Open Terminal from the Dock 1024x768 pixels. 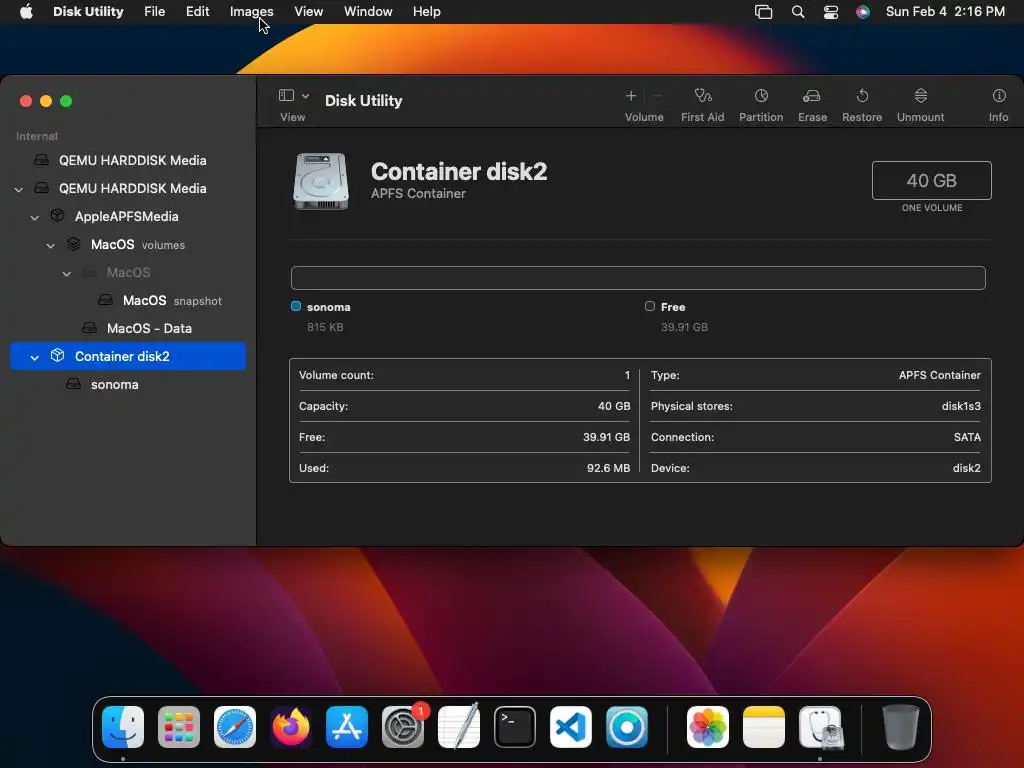[x=515, y=727]
